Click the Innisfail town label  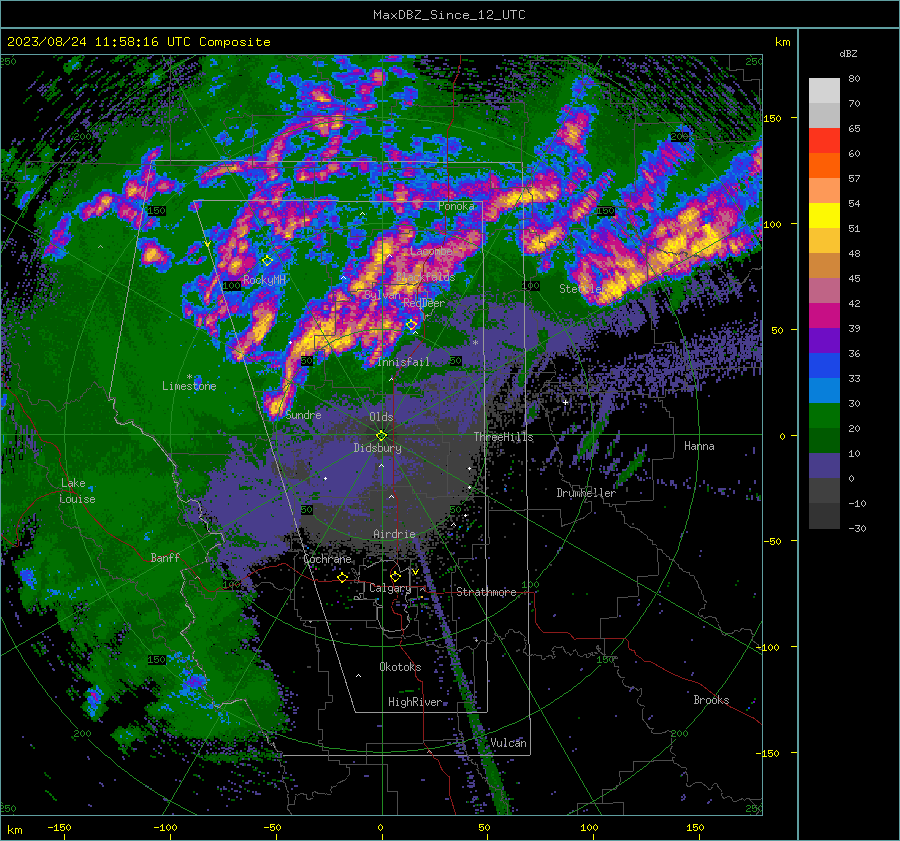[x=404, y=362]
